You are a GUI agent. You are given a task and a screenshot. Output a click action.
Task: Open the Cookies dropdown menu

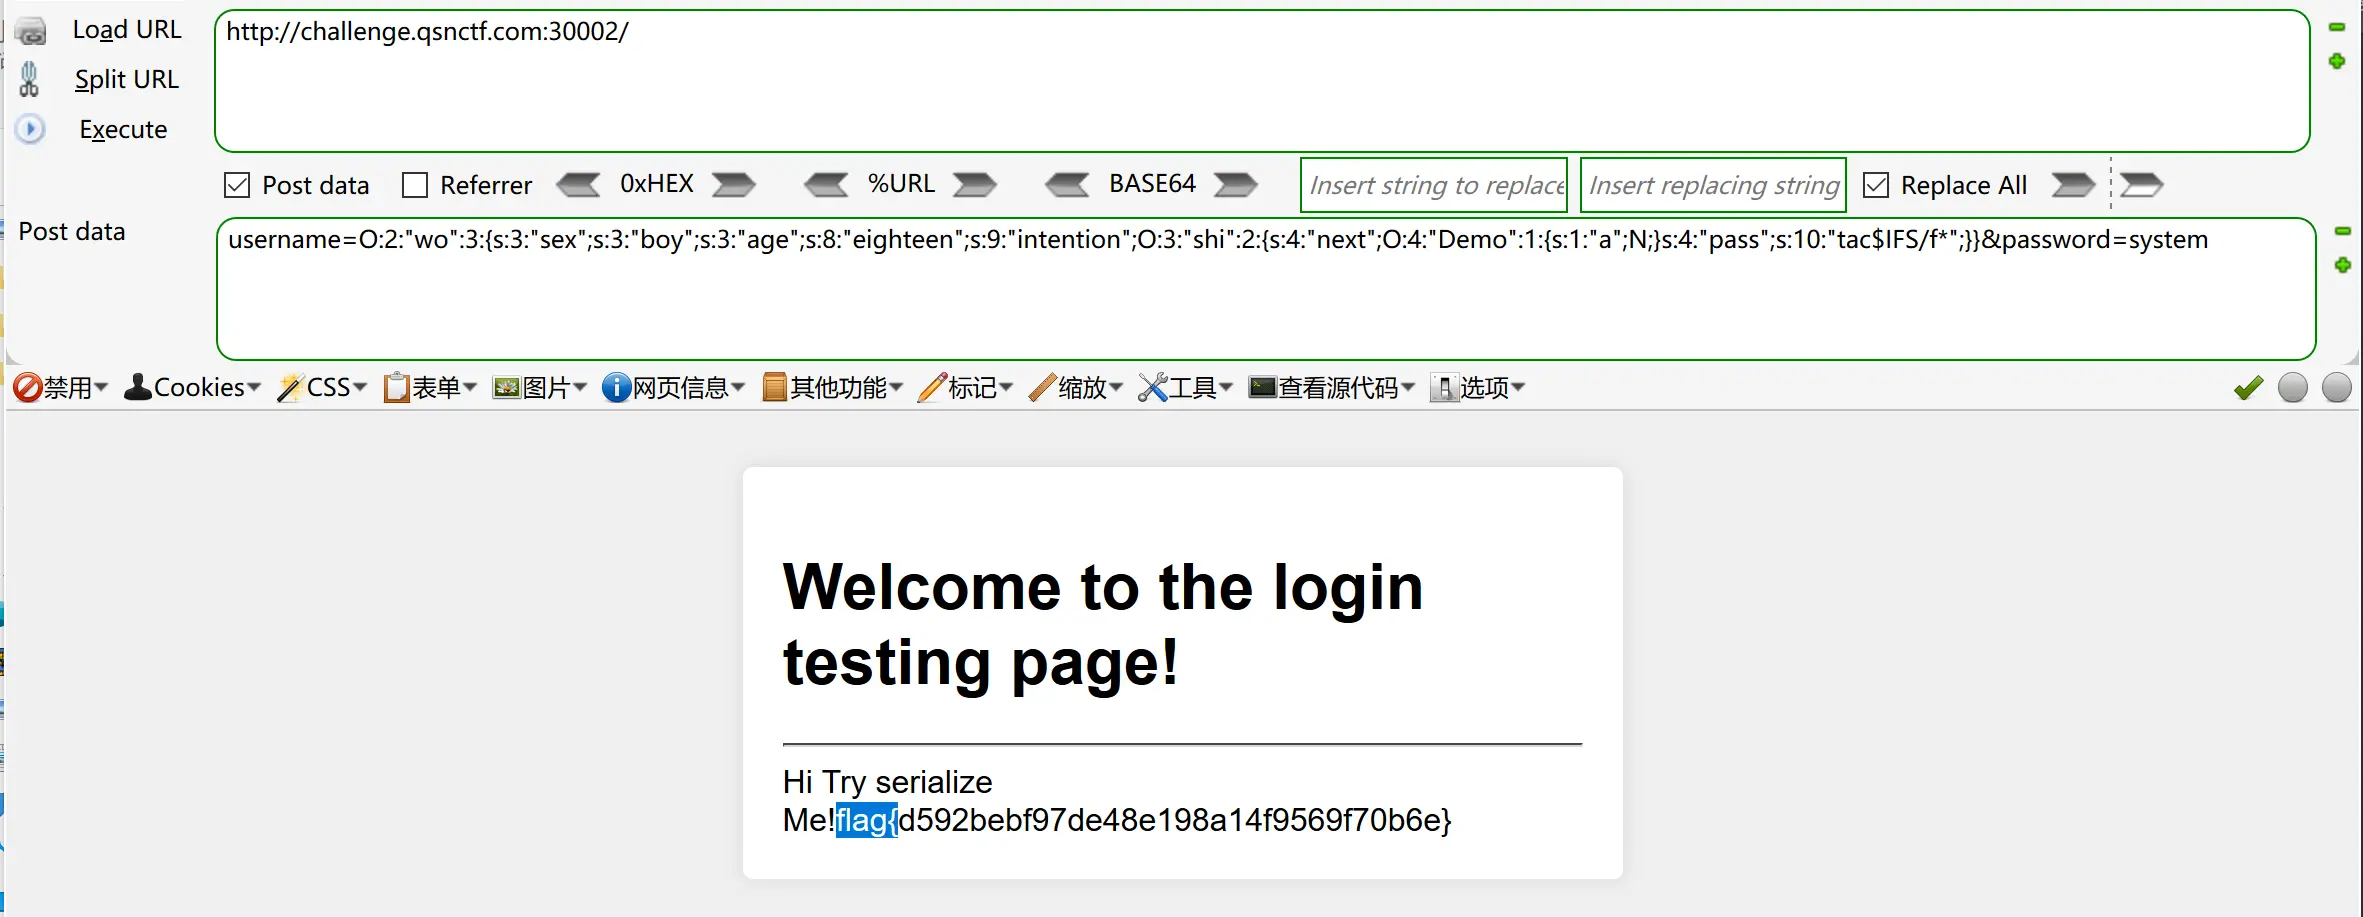pos(192,388)
